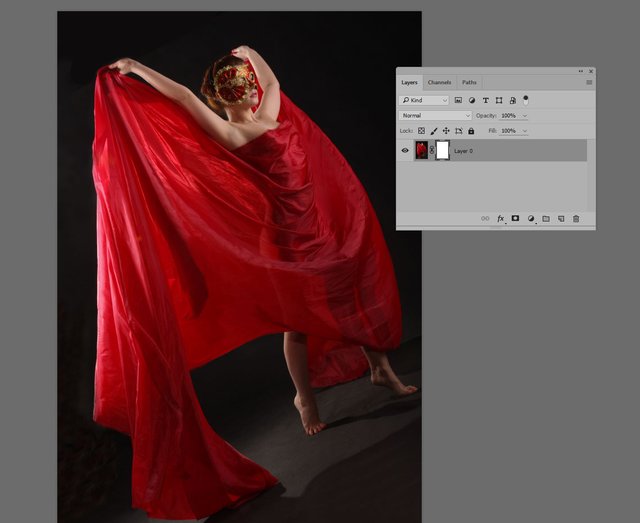Open the Normal blending mode dropdown
This screenshot has height=523, width=640.
click(x=436, y=116)
